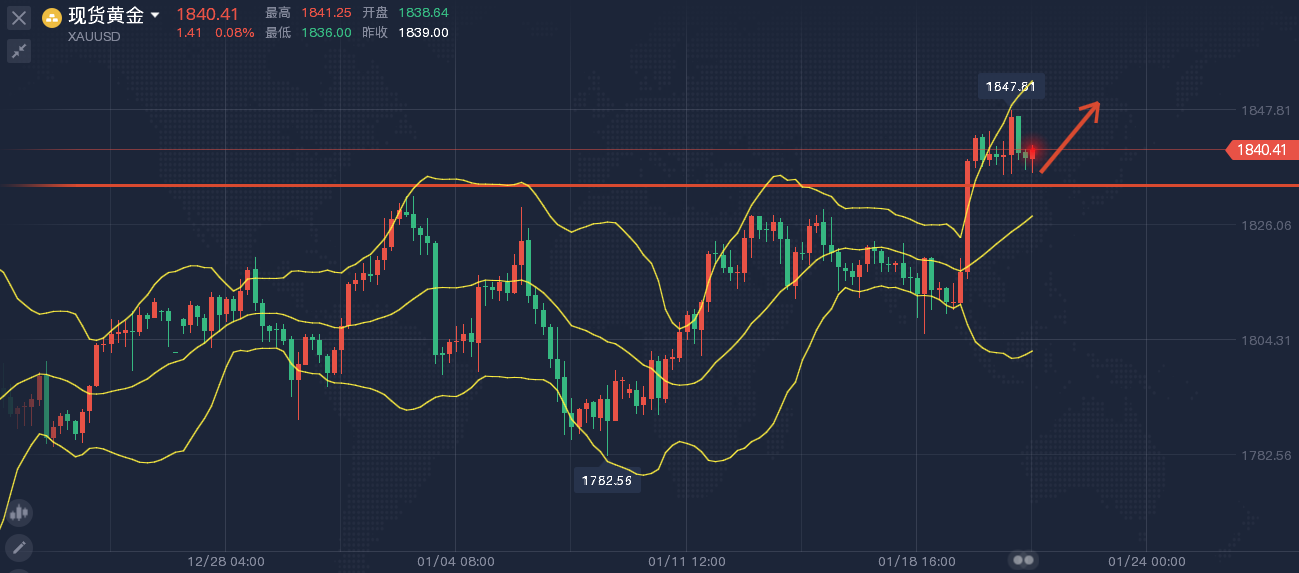Click the 1847.81 high marker bubble on chart

click(1012, 87)
